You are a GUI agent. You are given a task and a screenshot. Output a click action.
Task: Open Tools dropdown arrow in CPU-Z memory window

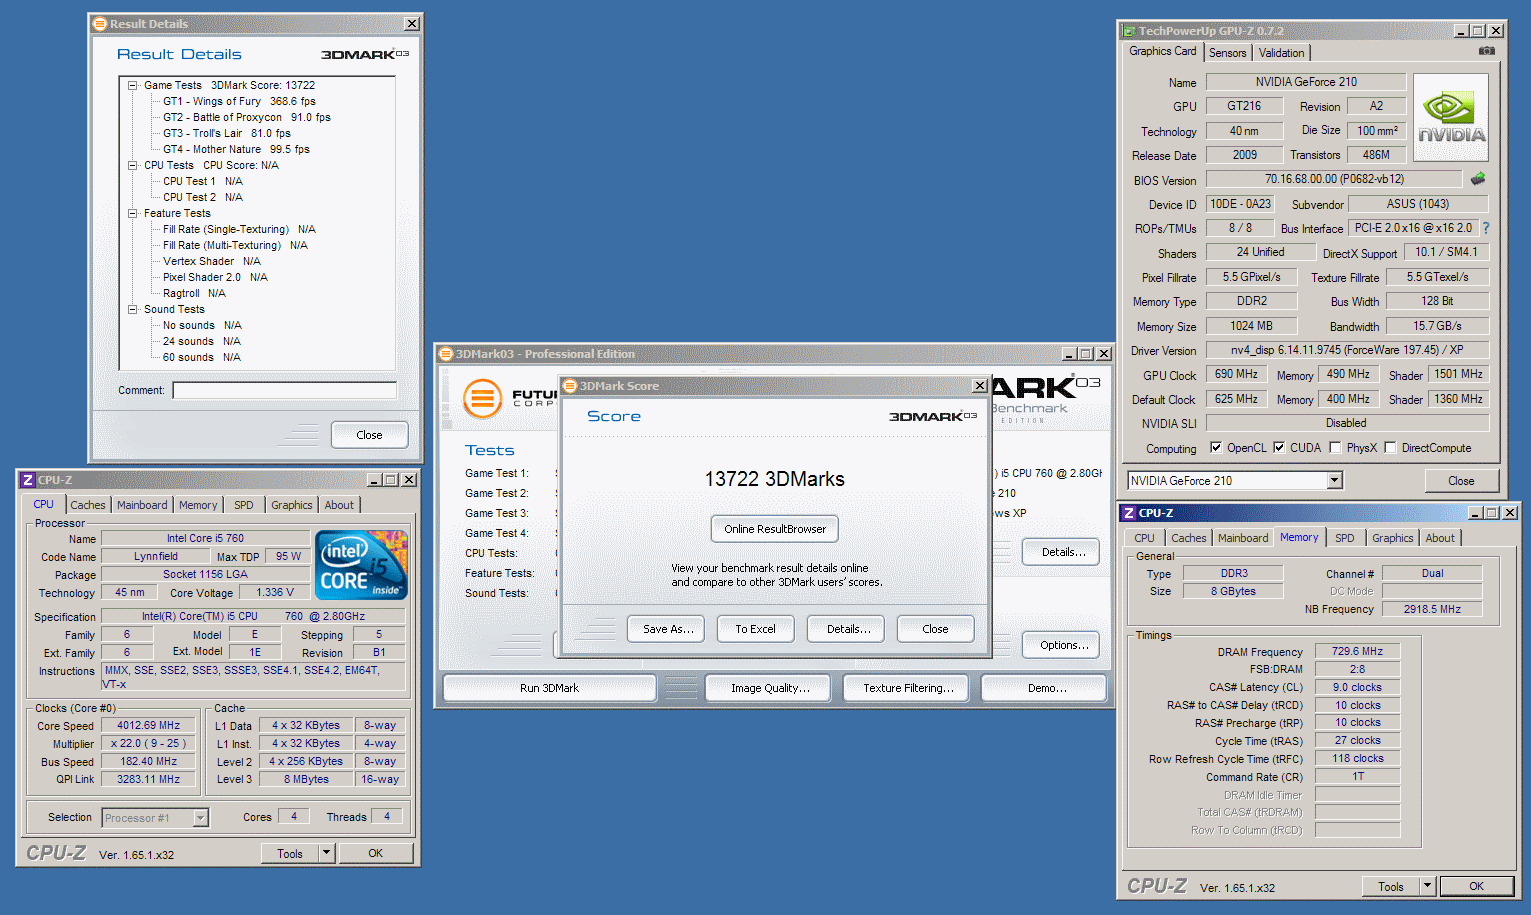[x=1427, y=886]
